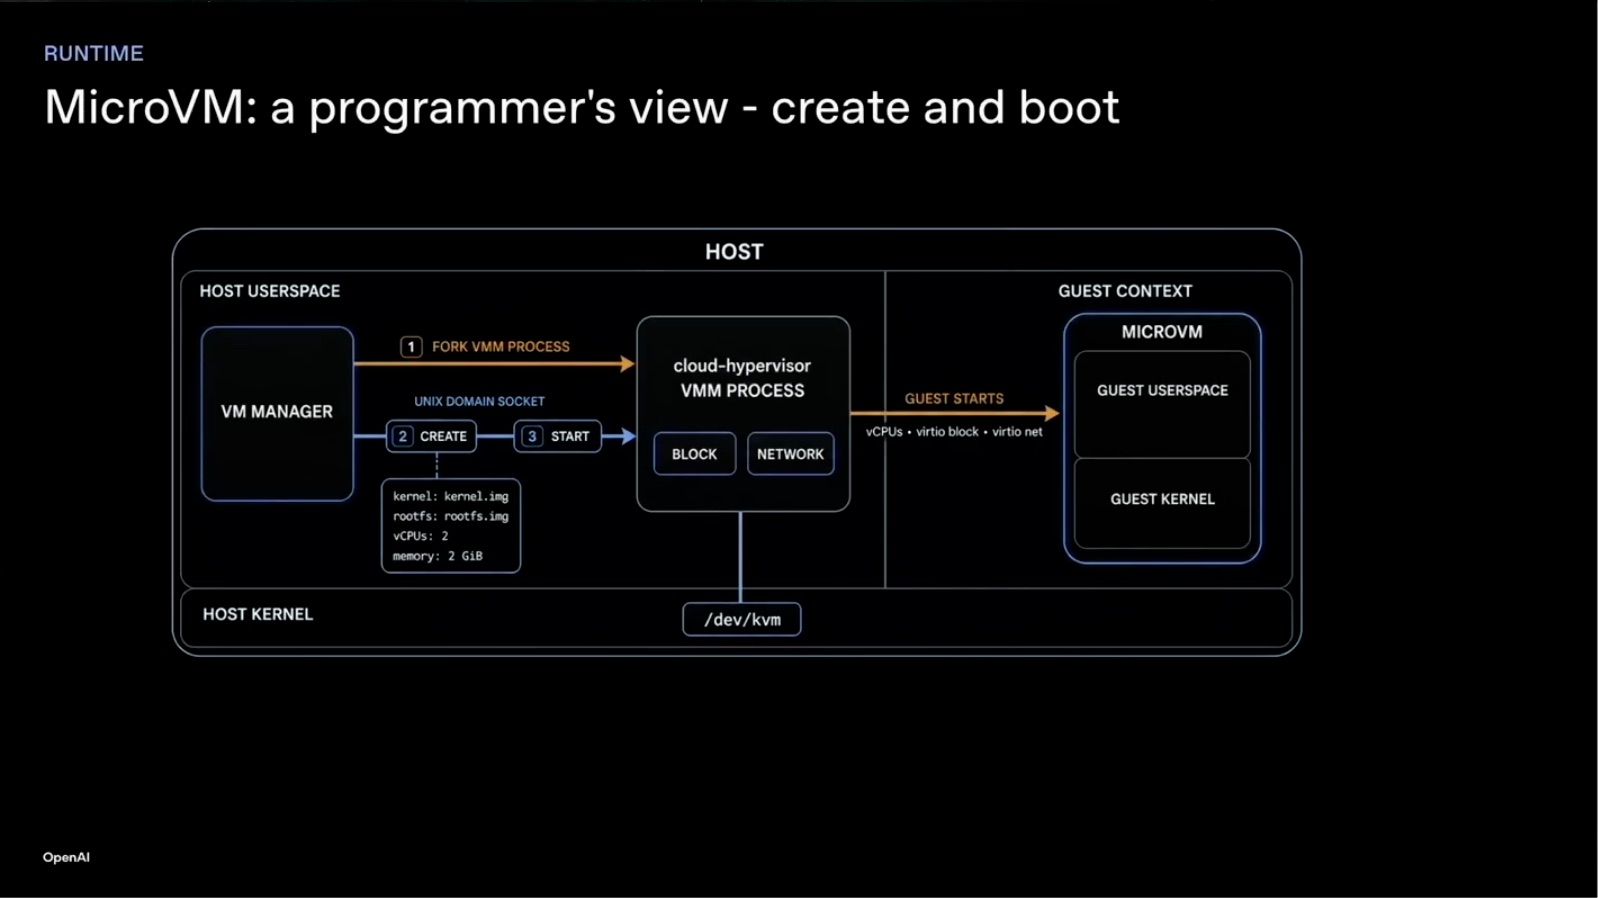Click the GUEST USERSPACE box

click(x=1162, y=404)
